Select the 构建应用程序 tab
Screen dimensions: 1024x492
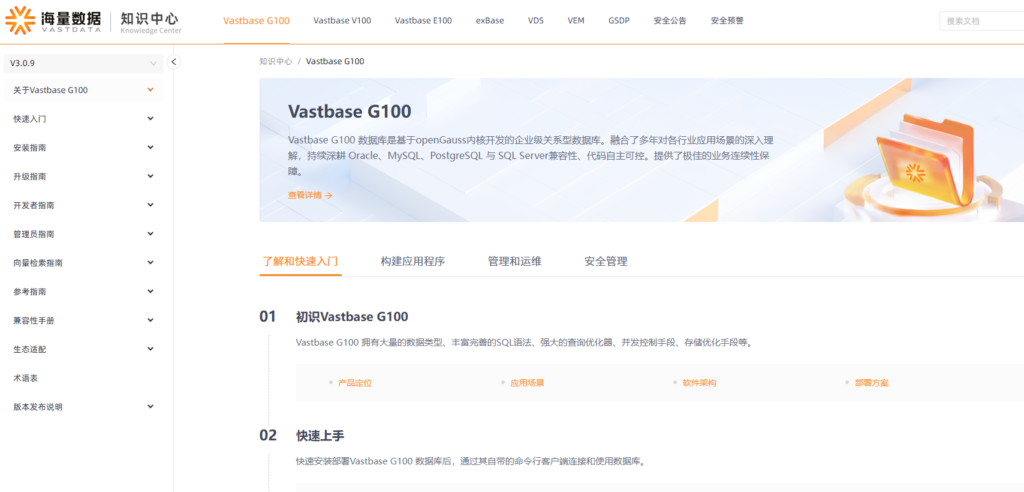(x=413, y=261)
